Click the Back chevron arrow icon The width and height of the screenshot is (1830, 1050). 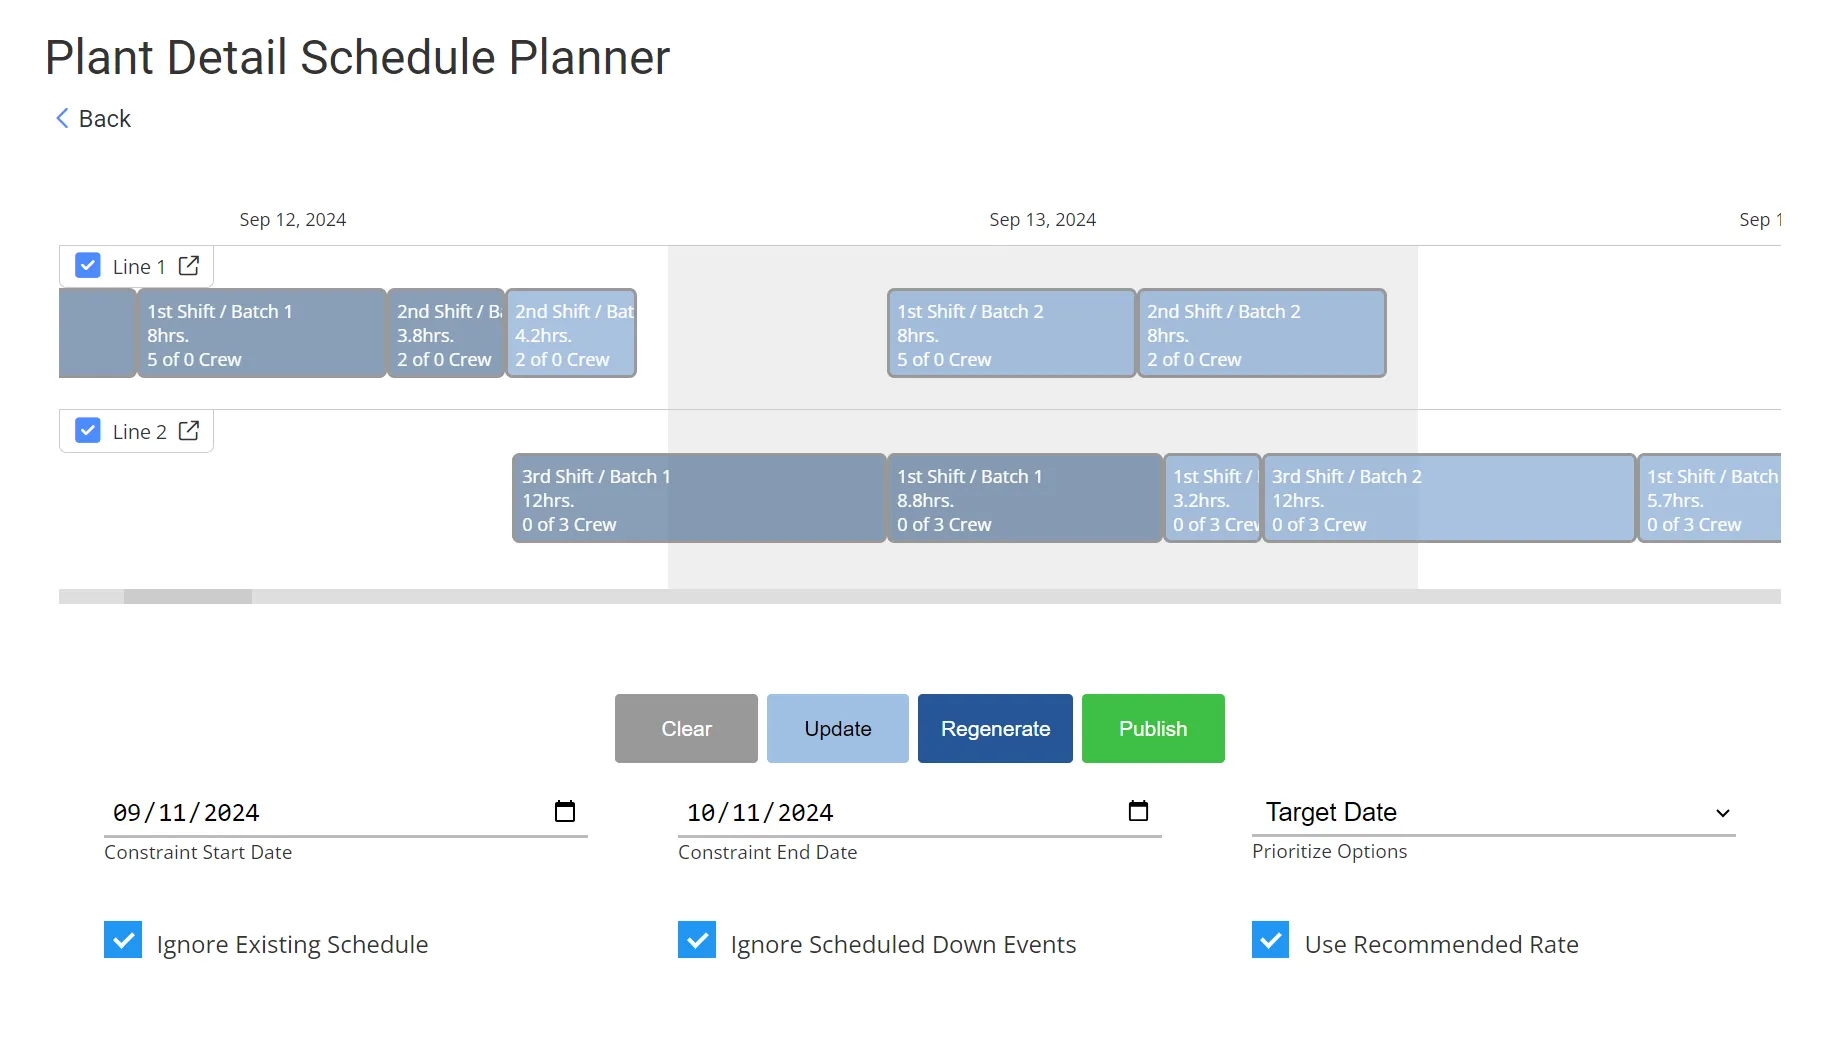pyautogui.click(x=62, y=119)
